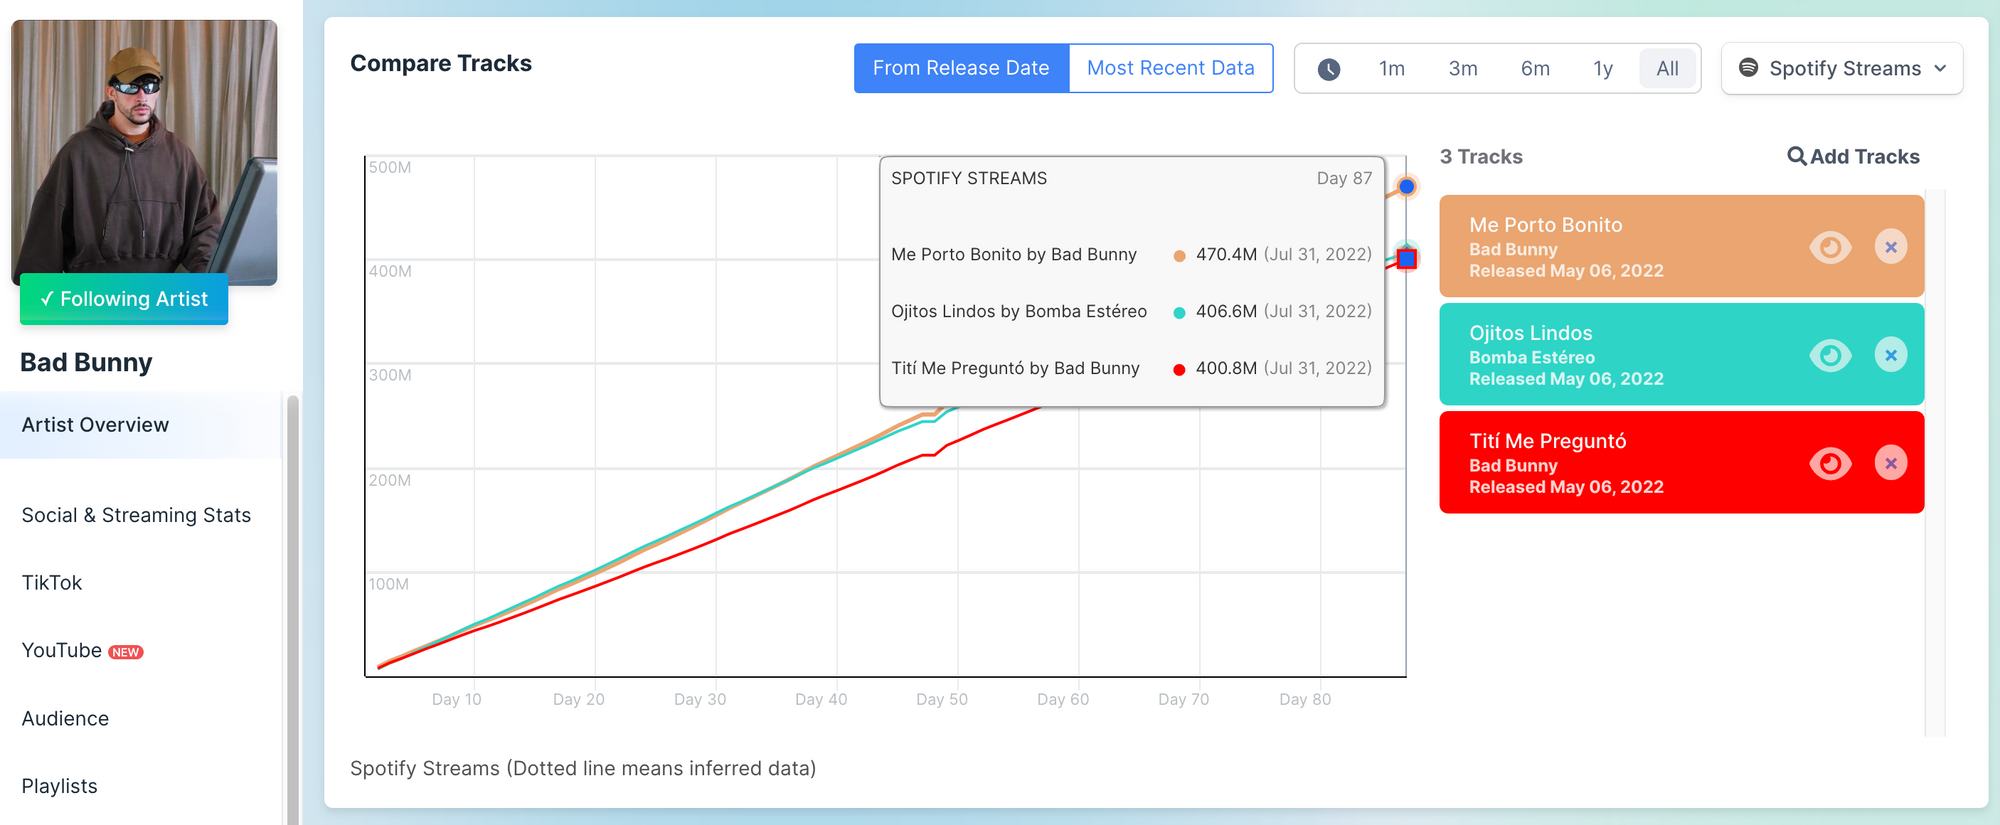
Task: Open the Spotify Streams metric dropdown
Action: tap(1842, 68)
